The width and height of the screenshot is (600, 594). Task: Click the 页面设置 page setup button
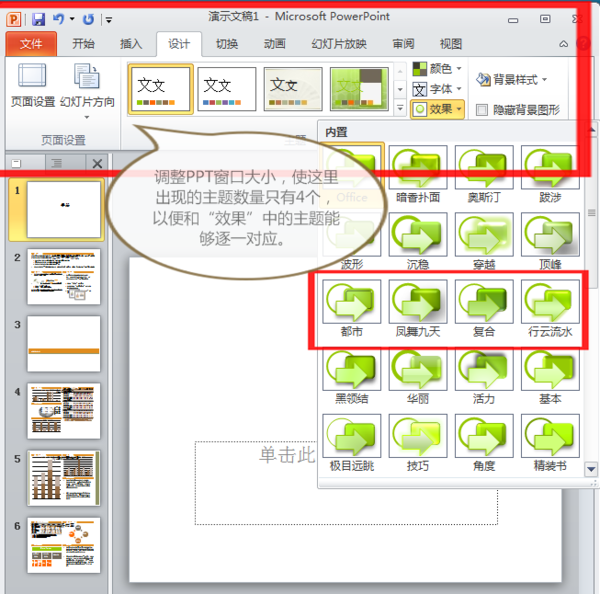click(33, 85)
